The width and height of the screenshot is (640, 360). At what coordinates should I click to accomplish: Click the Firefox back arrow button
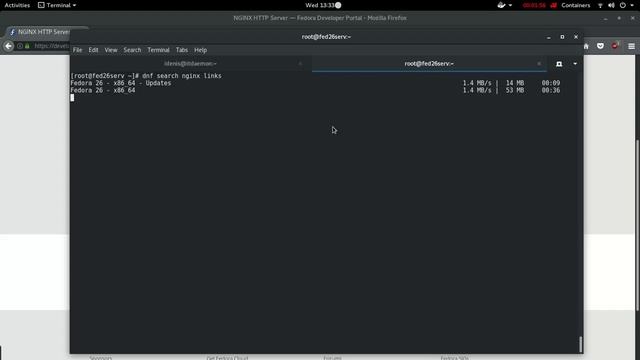click(9, 46)
